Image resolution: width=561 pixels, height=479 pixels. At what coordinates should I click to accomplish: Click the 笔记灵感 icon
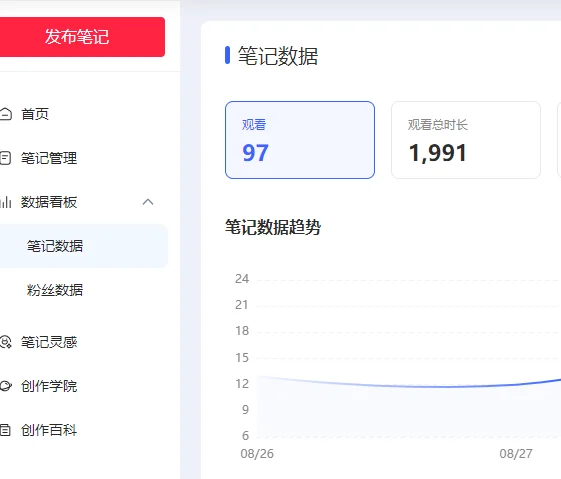pos(5,342)
